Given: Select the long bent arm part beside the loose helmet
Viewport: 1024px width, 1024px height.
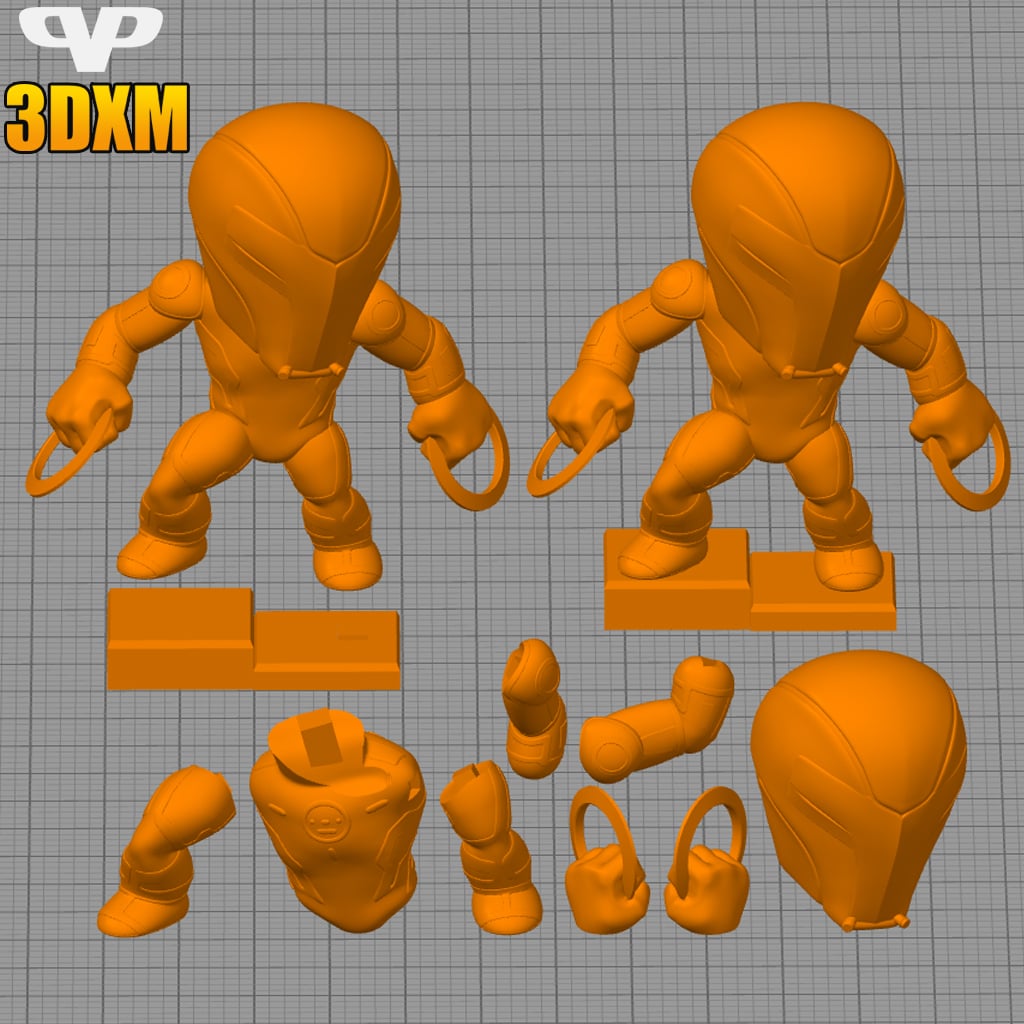Looking at the screenshot, I should [656, 720].
